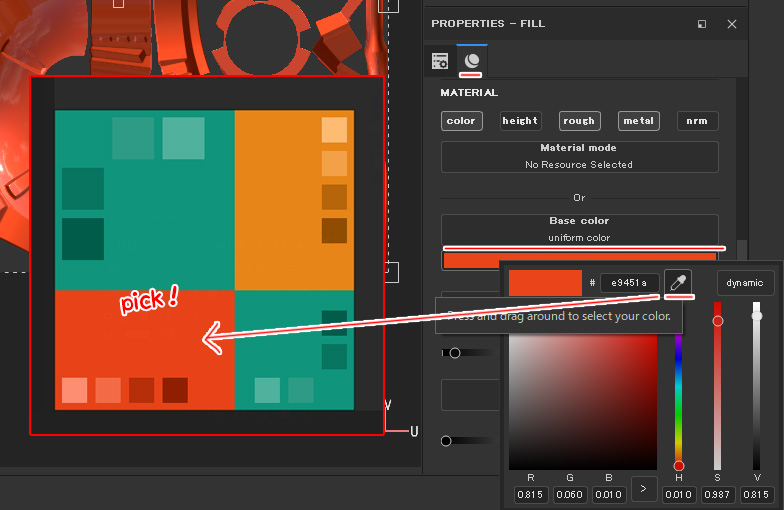Enable the rough channel
784x510 pixels.
click(x=579, y=121)
